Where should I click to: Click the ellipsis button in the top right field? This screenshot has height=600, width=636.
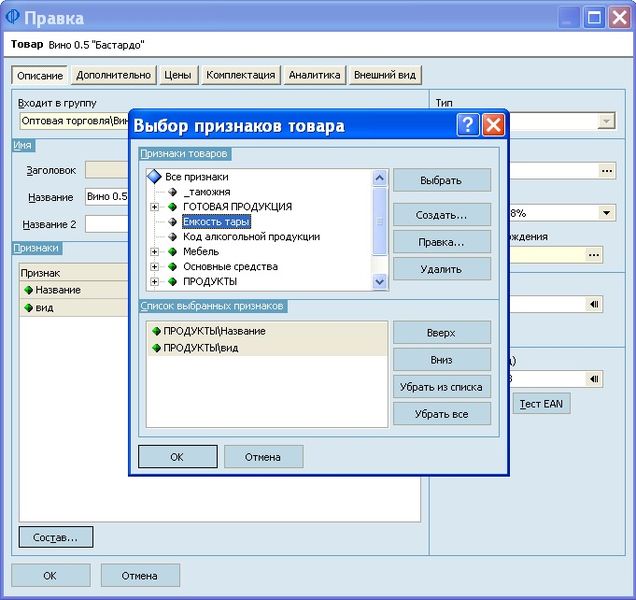tap(607, 171)
